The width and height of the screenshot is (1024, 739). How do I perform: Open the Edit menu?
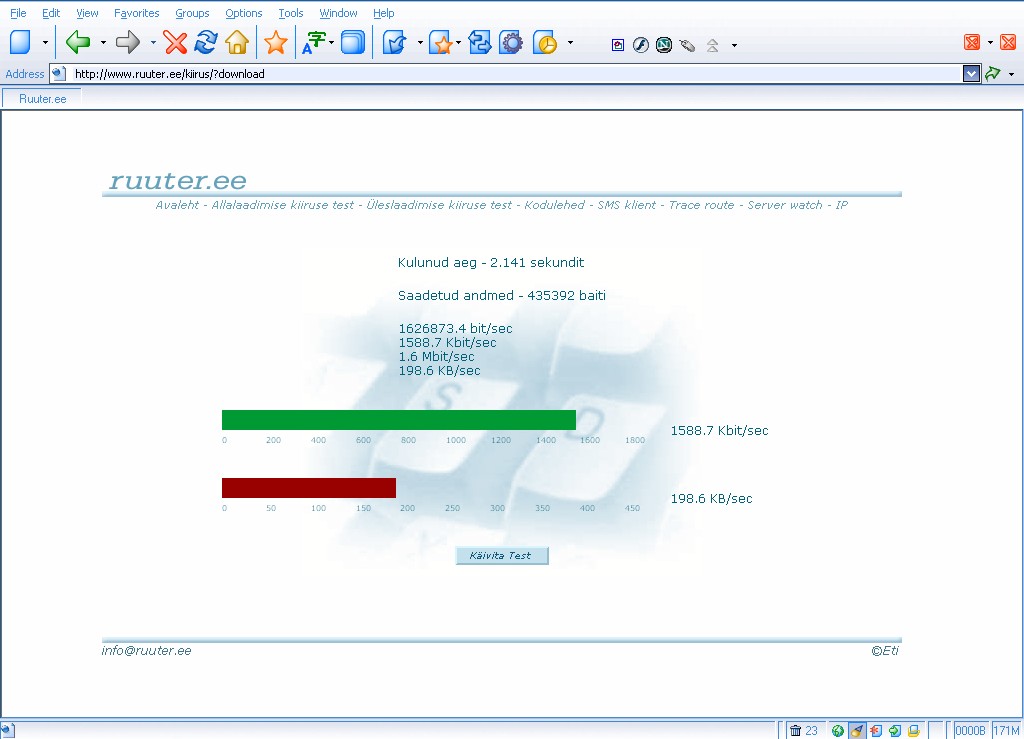pyautogui.click(x=51, y=13)
